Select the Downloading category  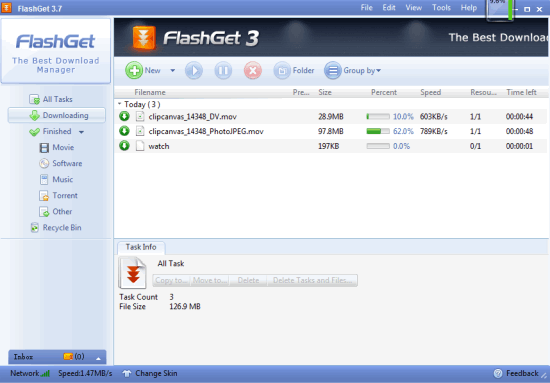57,115
